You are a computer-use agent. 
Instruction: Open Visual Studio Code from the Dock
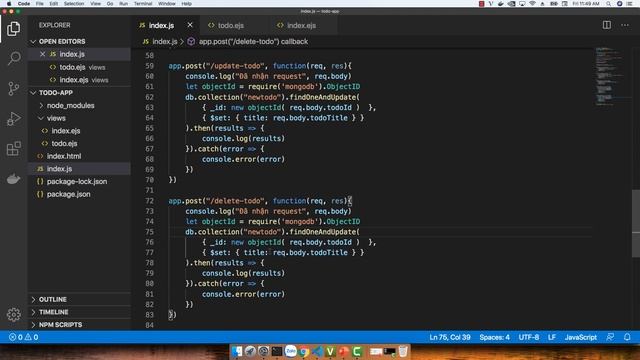click(x=317, y=351)
